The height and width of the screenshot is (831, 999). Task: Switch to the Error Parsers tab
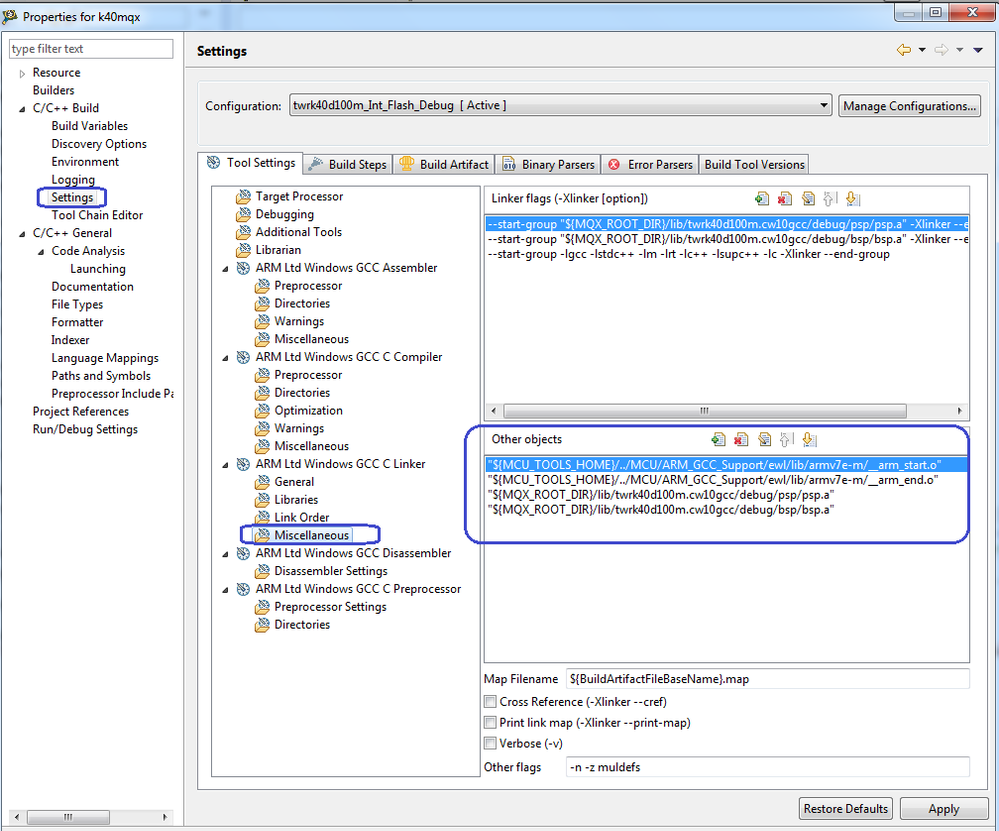coord(650,164)
